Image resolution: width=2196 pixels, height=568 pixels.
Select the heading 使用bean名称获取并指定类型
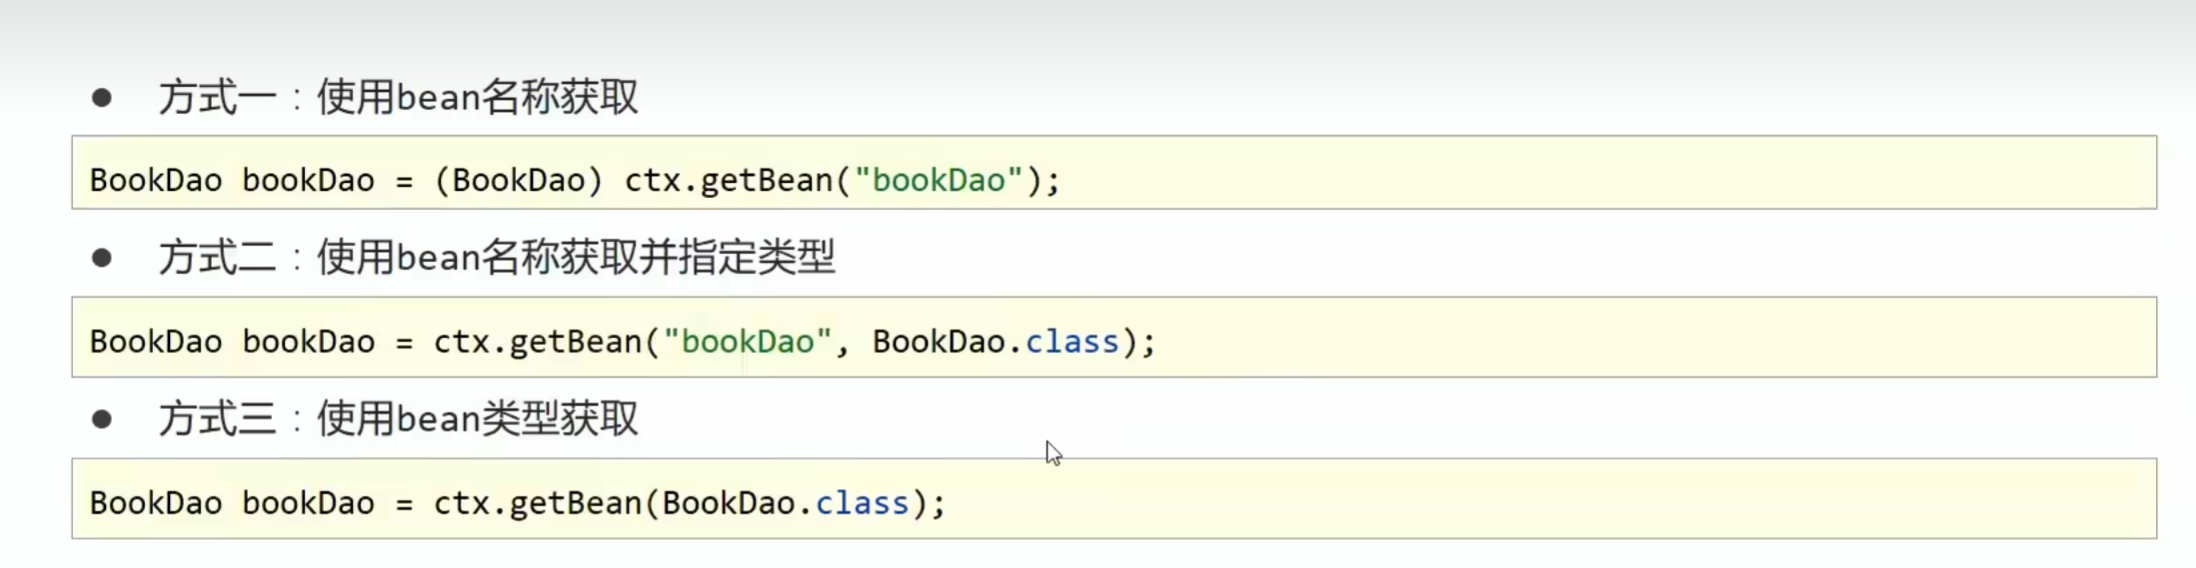[575, 258]
